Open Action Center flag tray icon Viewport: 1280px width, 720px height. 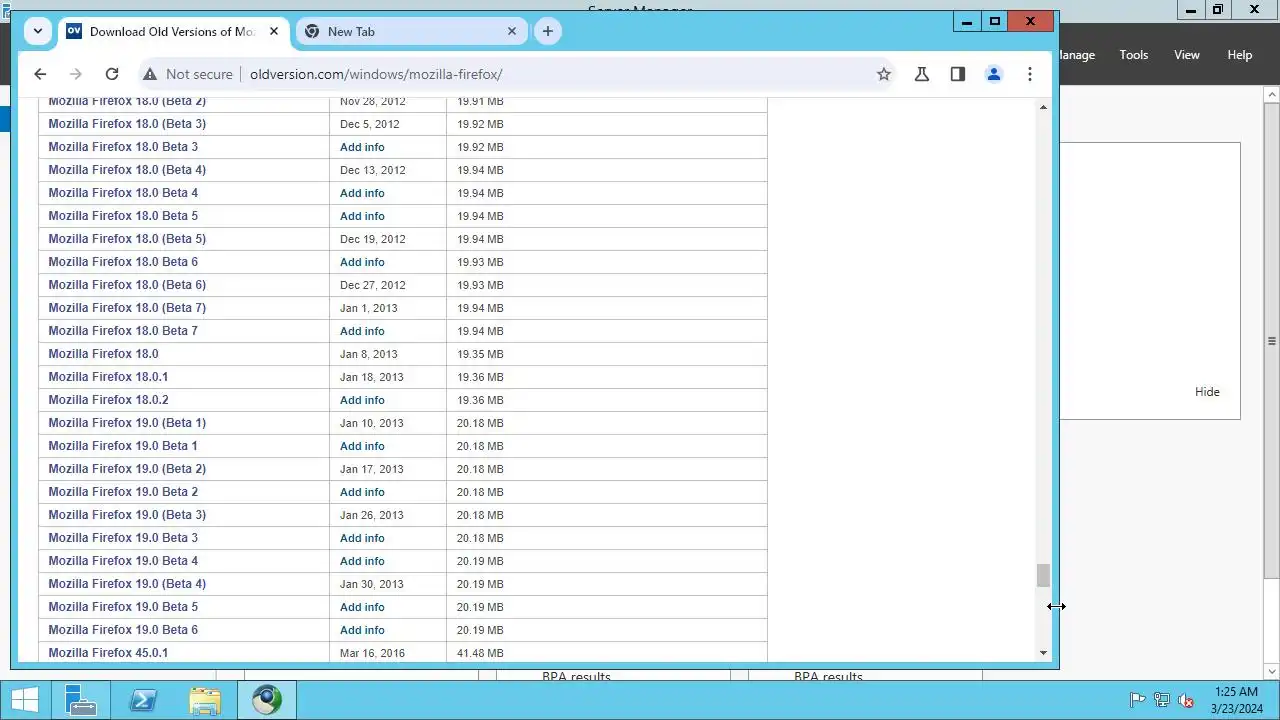[x=1137, y=700]
